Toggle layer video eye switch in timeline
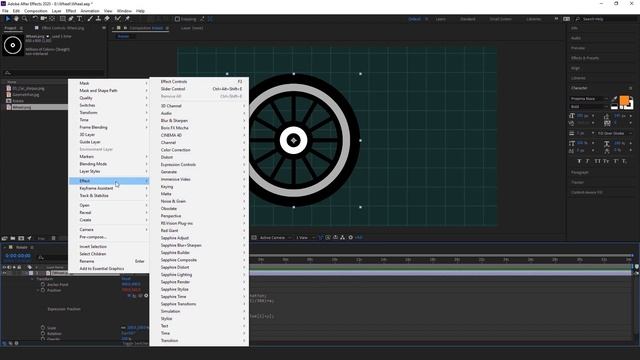This screenshot has height=360, width=640. click(4, 273)
